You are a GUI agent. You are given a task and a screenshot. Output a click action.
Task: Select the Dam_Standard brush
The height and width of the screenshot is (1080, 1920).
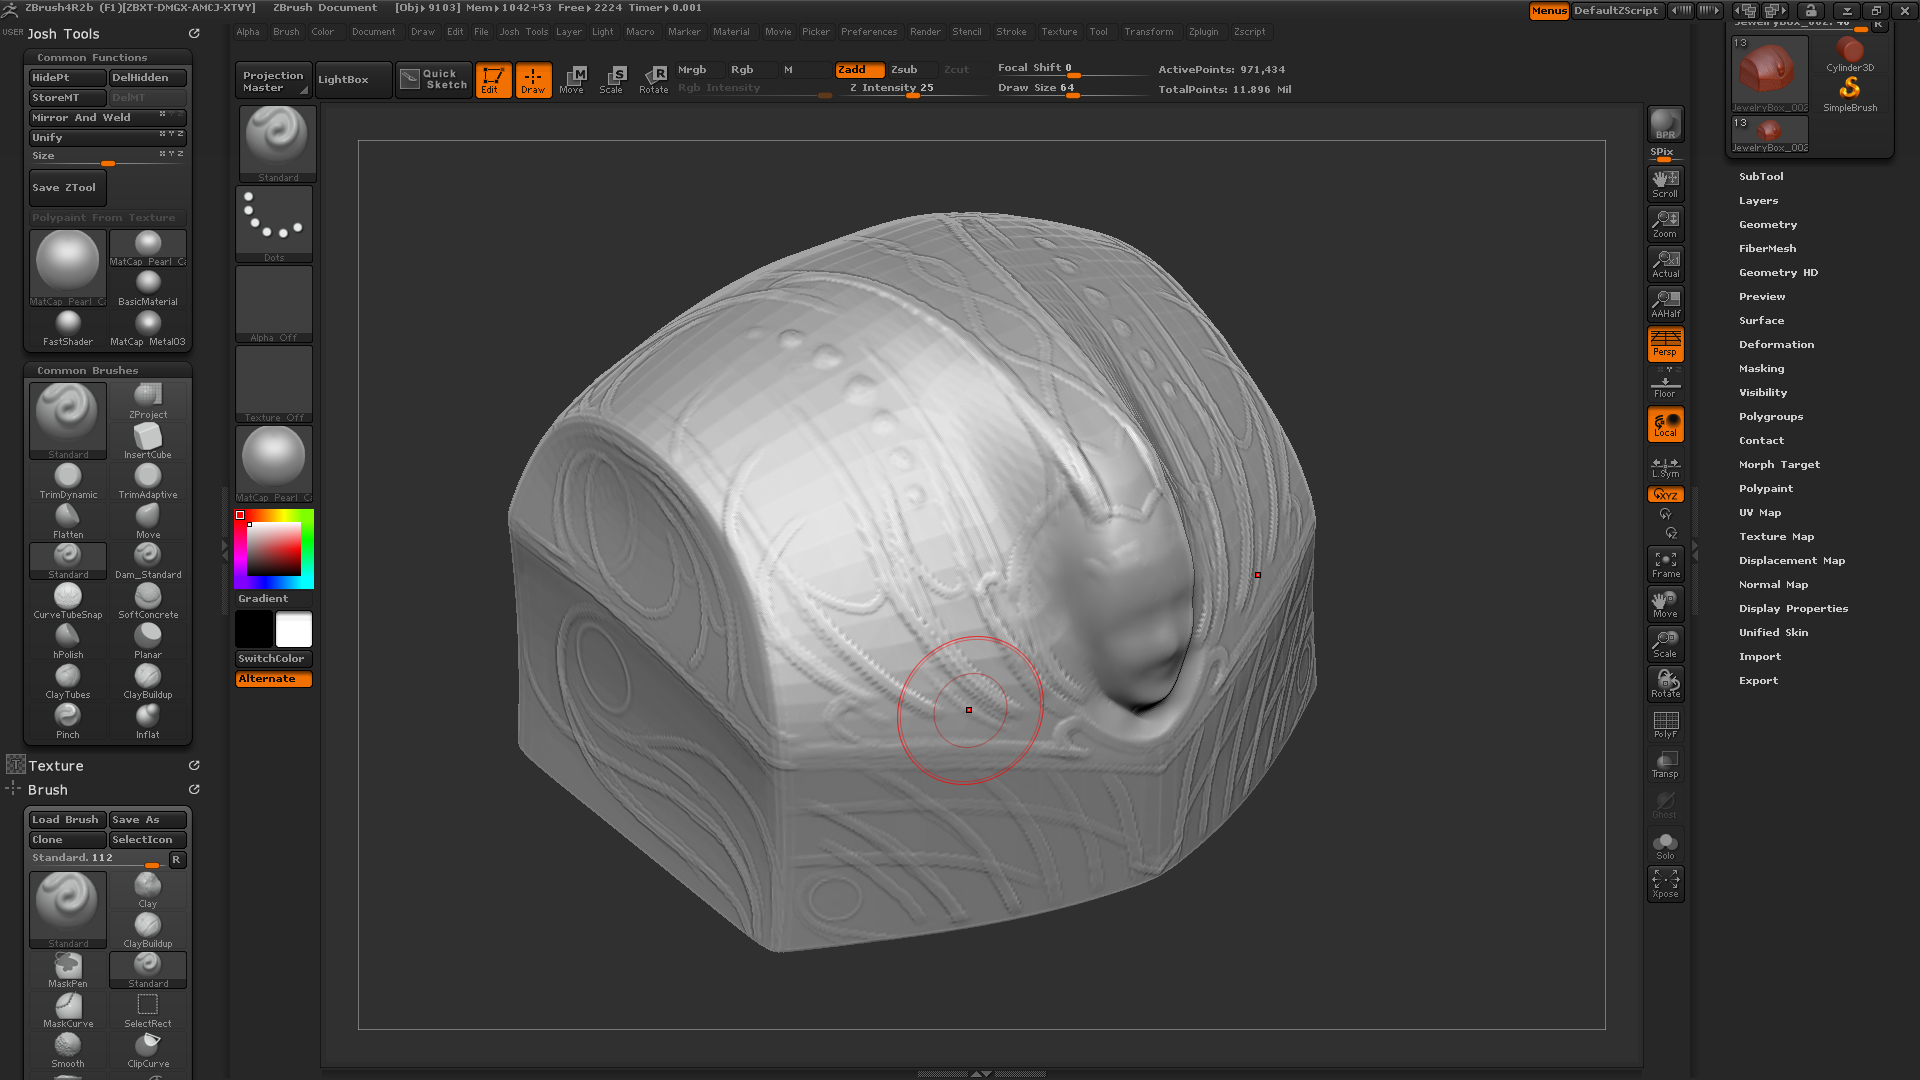pos(148,561)
